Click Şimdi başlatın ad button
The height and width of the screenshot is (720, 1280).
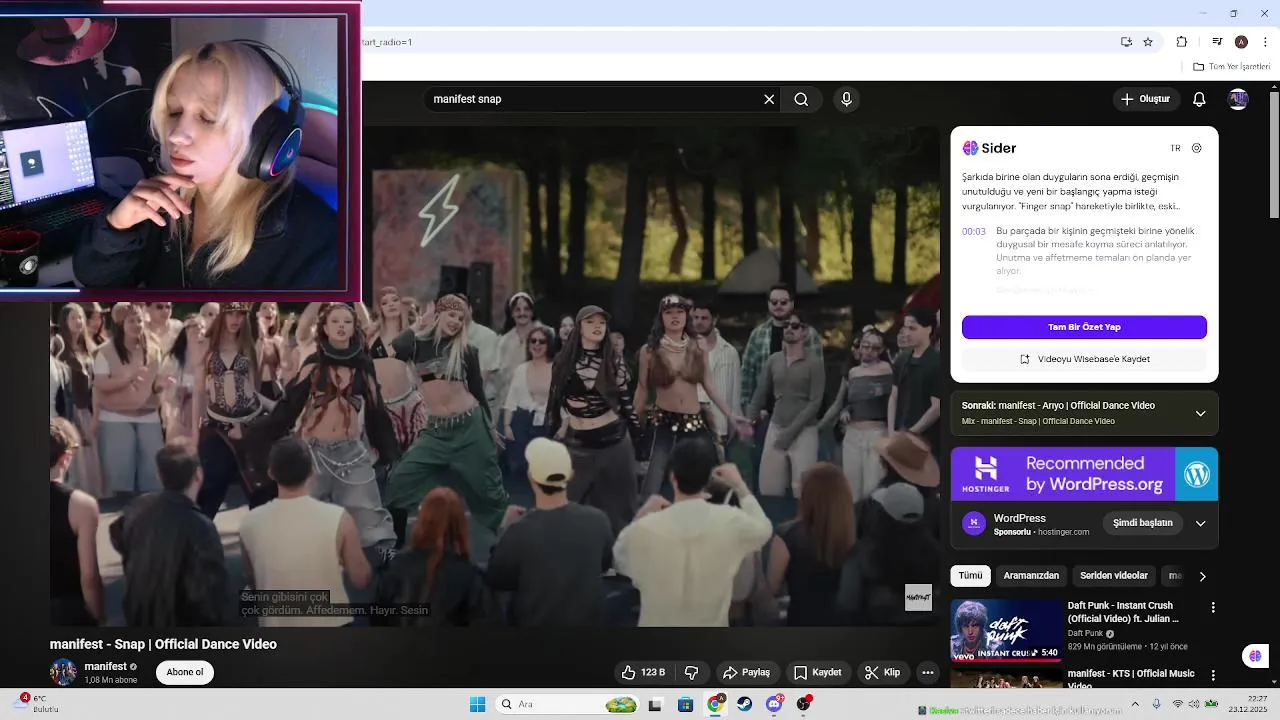pyautogui.click(x=1142, y=523)
